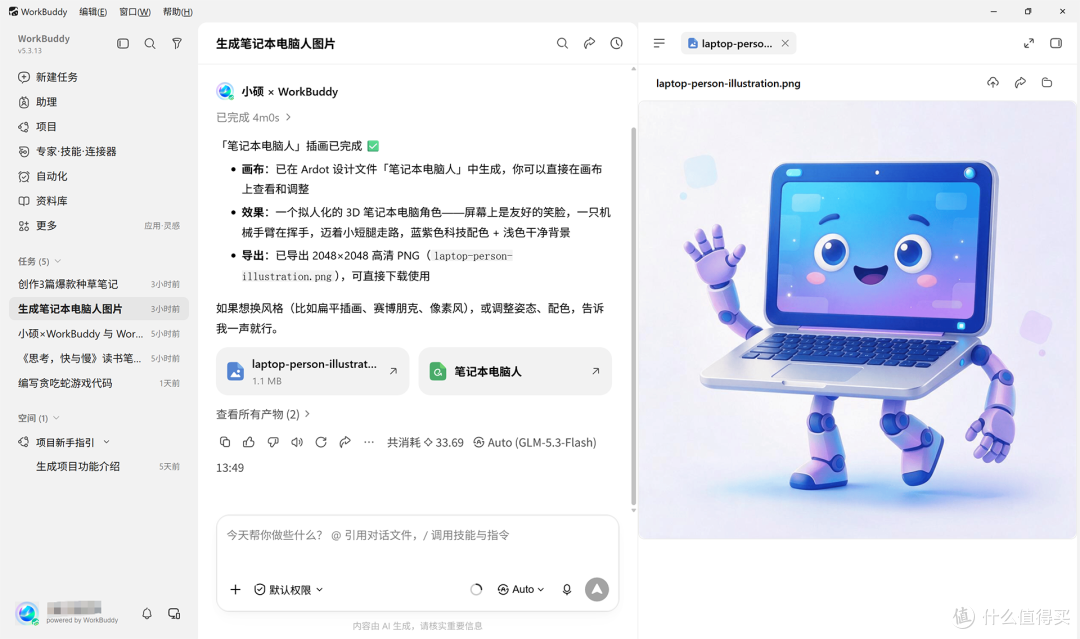Screen dimensions: 1080x639
Task: Send message with arrow button
Action: (597, 589)
